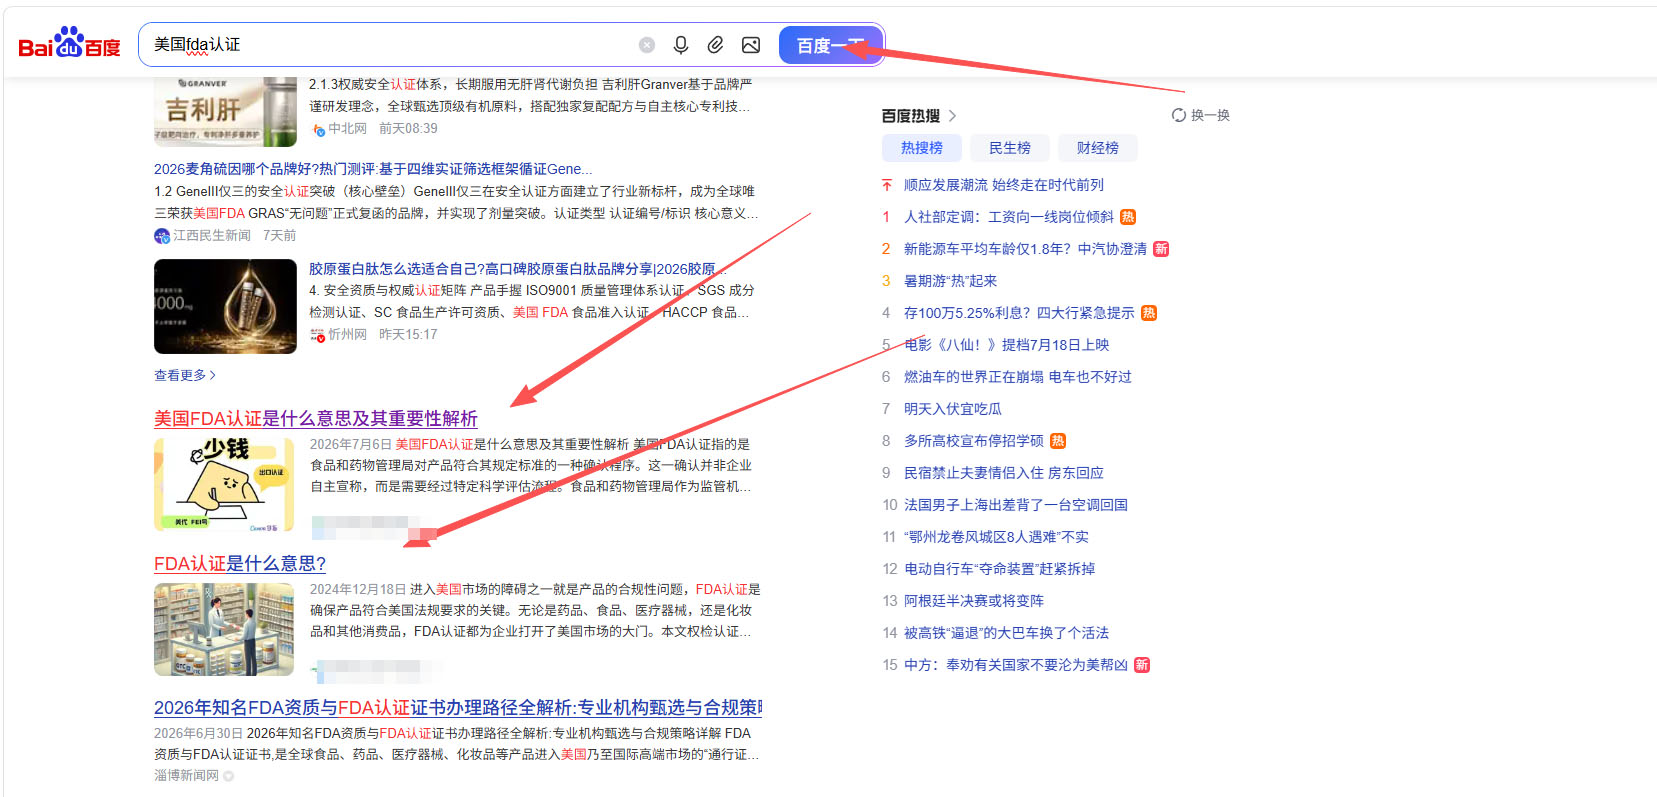Open result 2026年知名FDA资质与FDA认证证书办理路径全解析
The width and height of the screenshot is (1657, 797).
458,708
